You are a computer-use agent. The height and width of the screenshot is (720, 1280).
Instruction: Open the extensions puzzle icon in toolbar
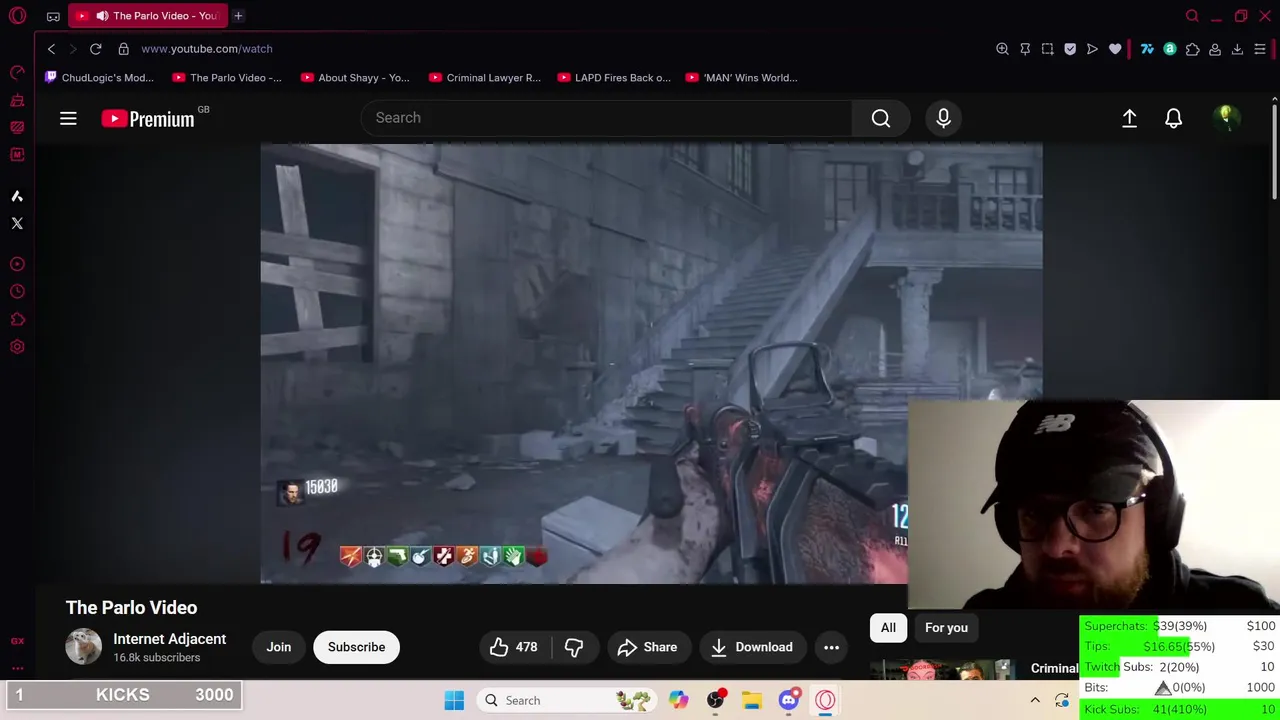(x=1192, y=49)
